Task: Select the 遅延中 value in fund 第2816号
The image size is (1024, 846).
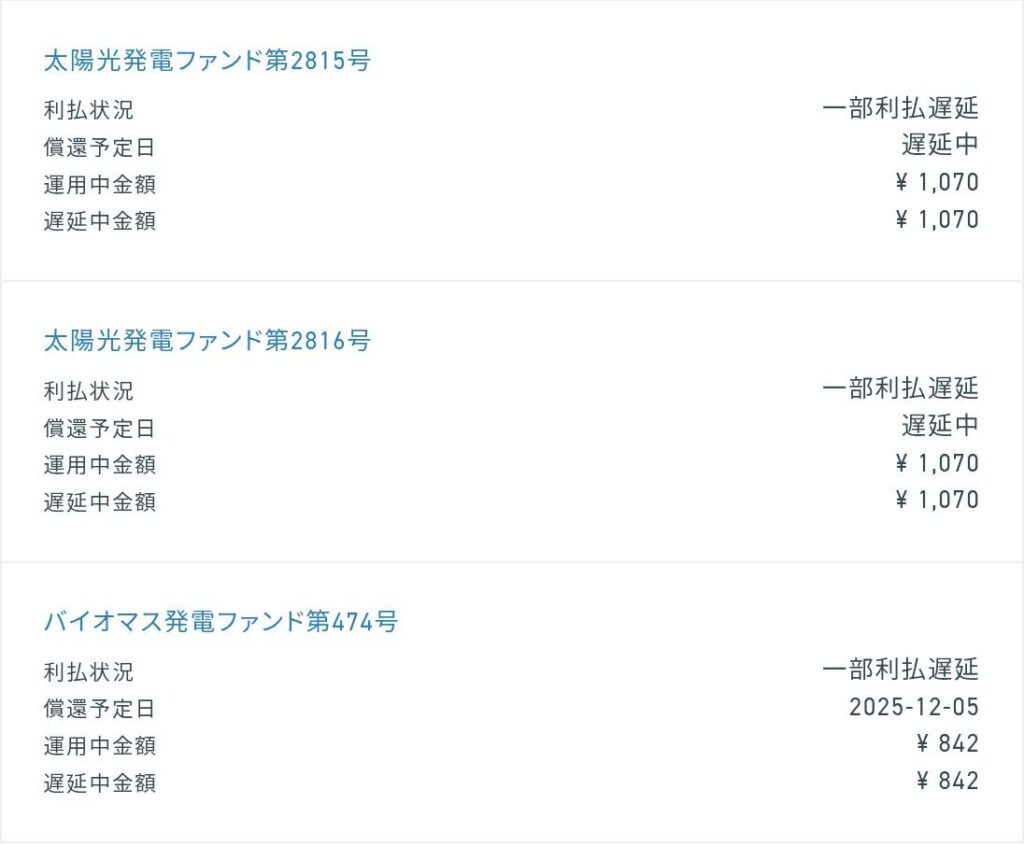Action: pos(940,426)
